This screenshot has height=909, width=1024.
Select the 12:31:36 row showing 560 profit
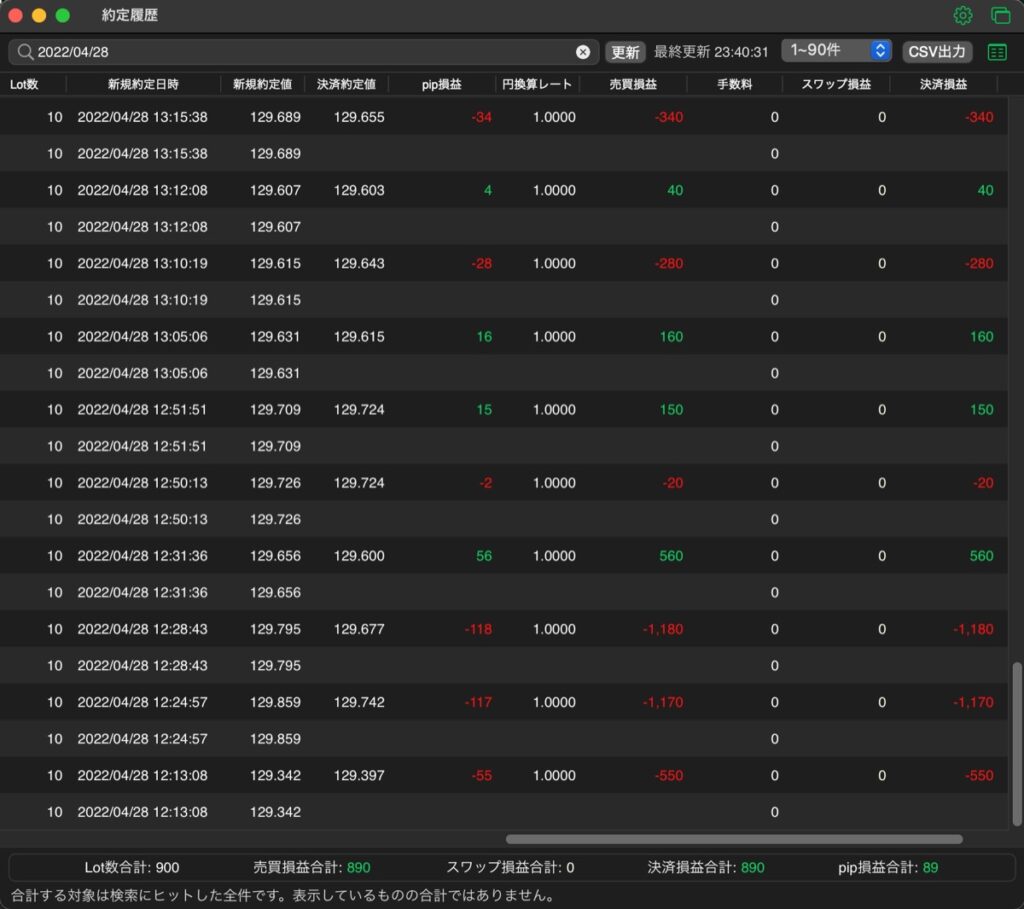pos(504,556)
